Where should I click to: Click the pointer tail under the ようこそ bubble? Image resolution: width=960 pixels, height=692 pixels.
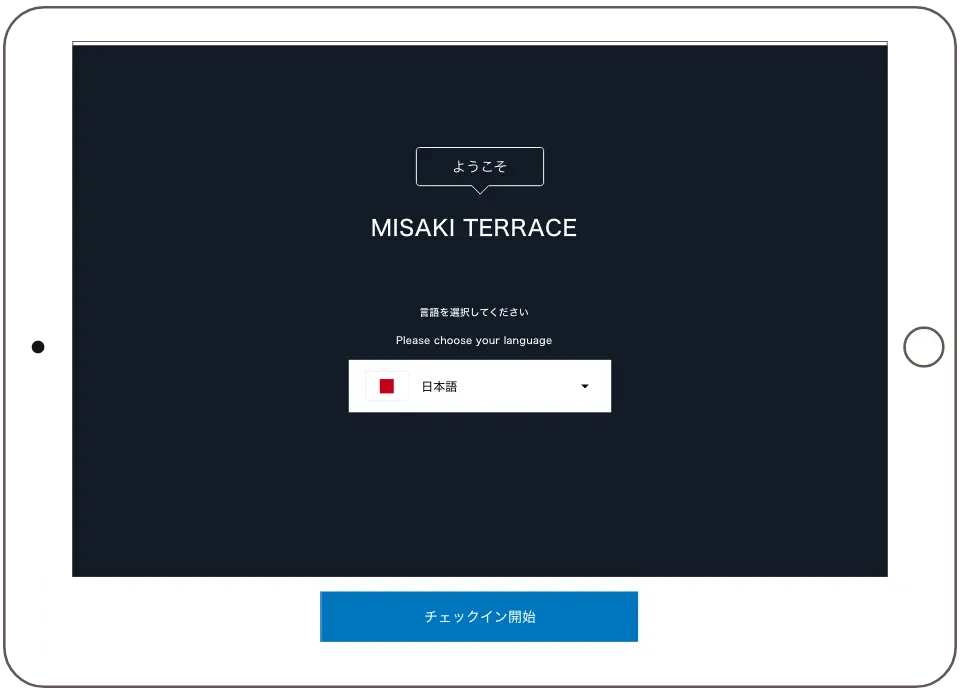(x=480, y=190)
